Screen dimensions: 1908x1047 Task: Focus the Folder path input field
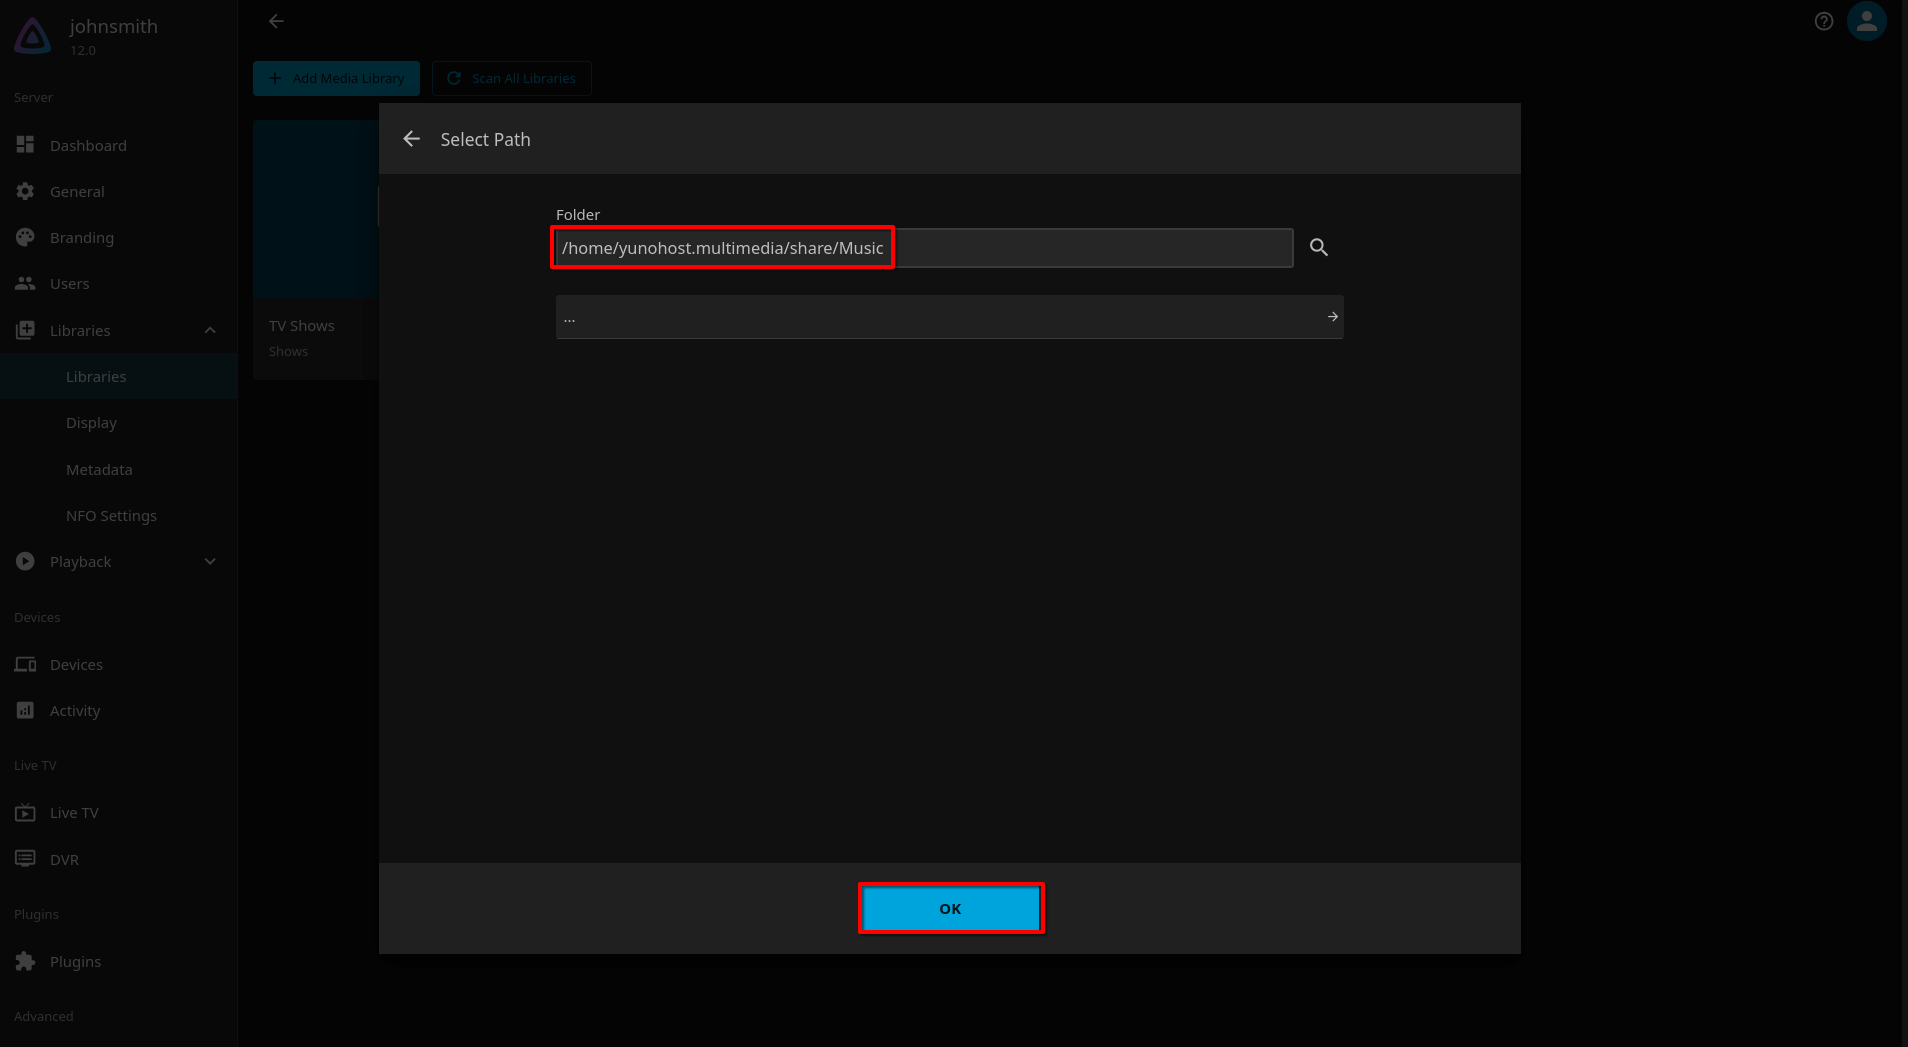924,247
